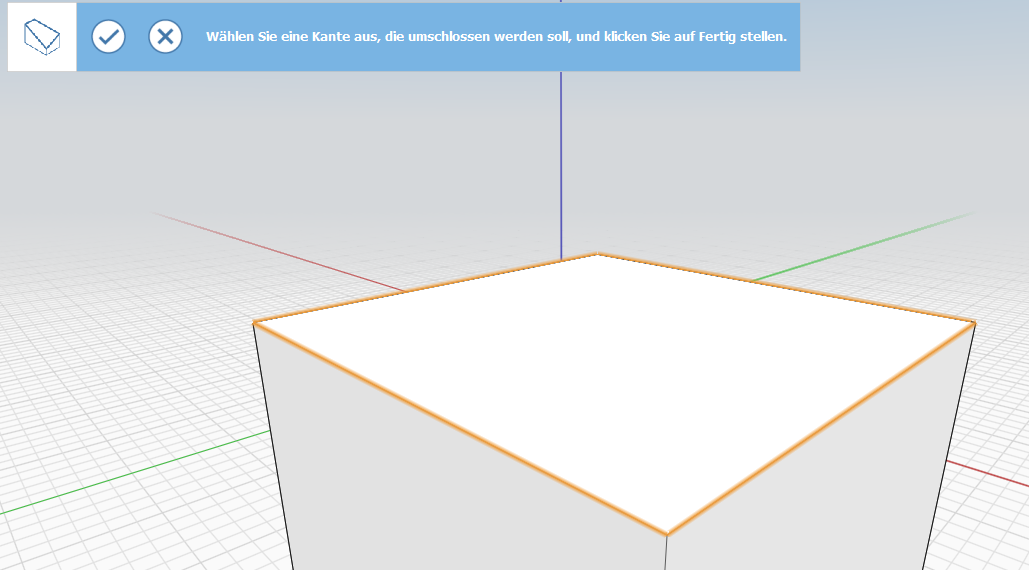Cancel the operation with the X icon
Image resolution: width=1029 pixels, height=570 pixels.
(x=165, y=37)
